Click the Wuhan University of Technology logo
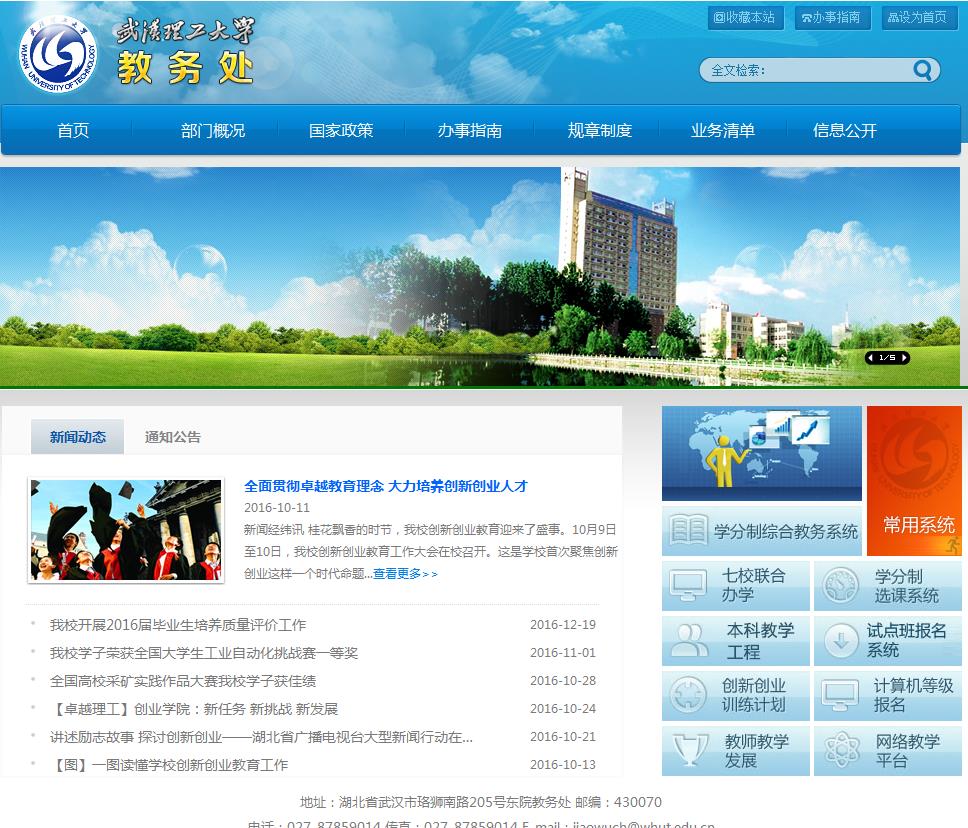The width and height of the screenshot is (968, 828). 58,54
